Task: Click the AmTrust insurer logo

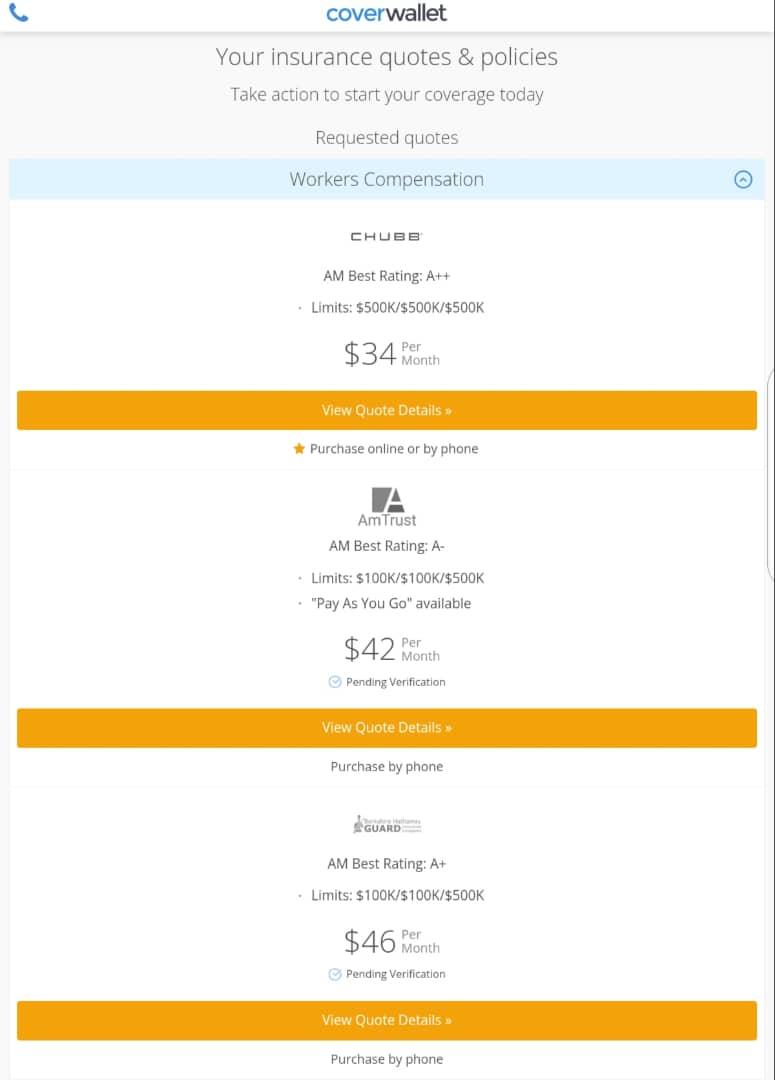Action: point(387,507)
